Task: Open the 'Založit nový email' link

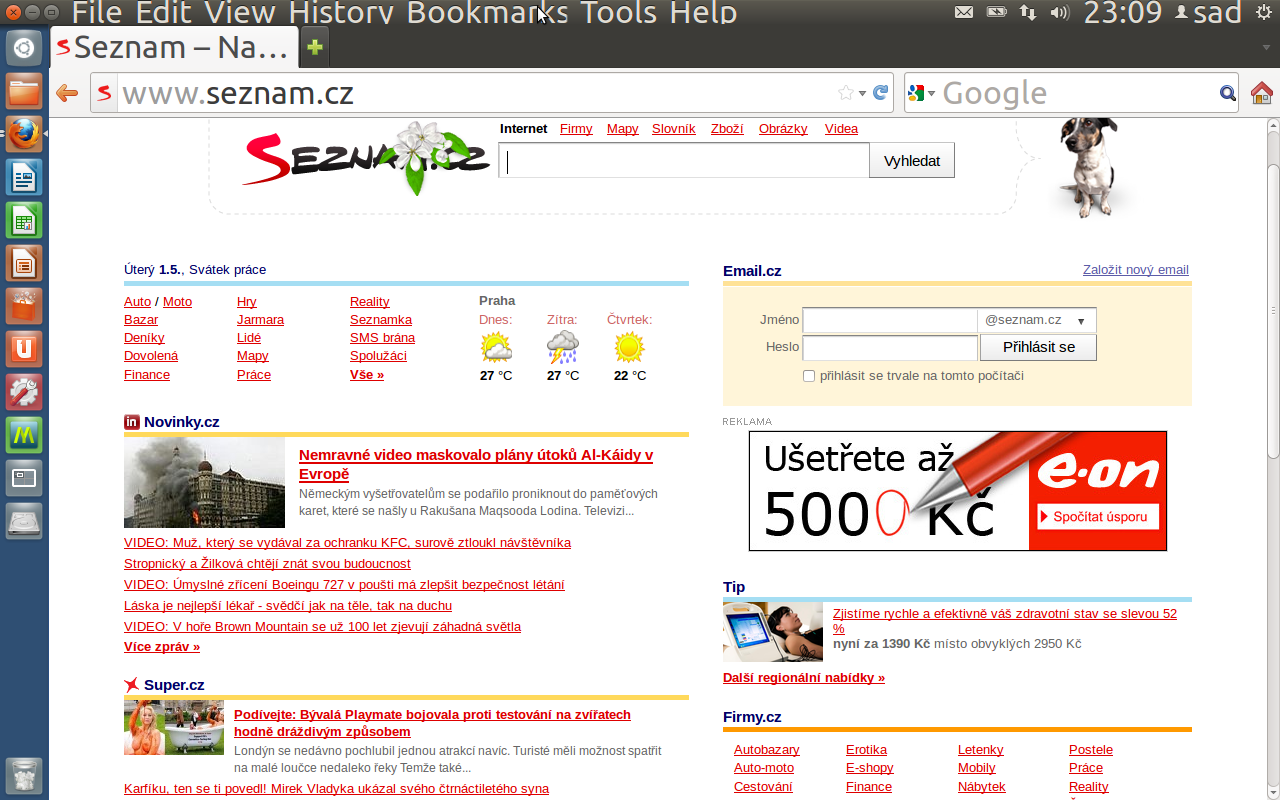Action: [1136, 270]
